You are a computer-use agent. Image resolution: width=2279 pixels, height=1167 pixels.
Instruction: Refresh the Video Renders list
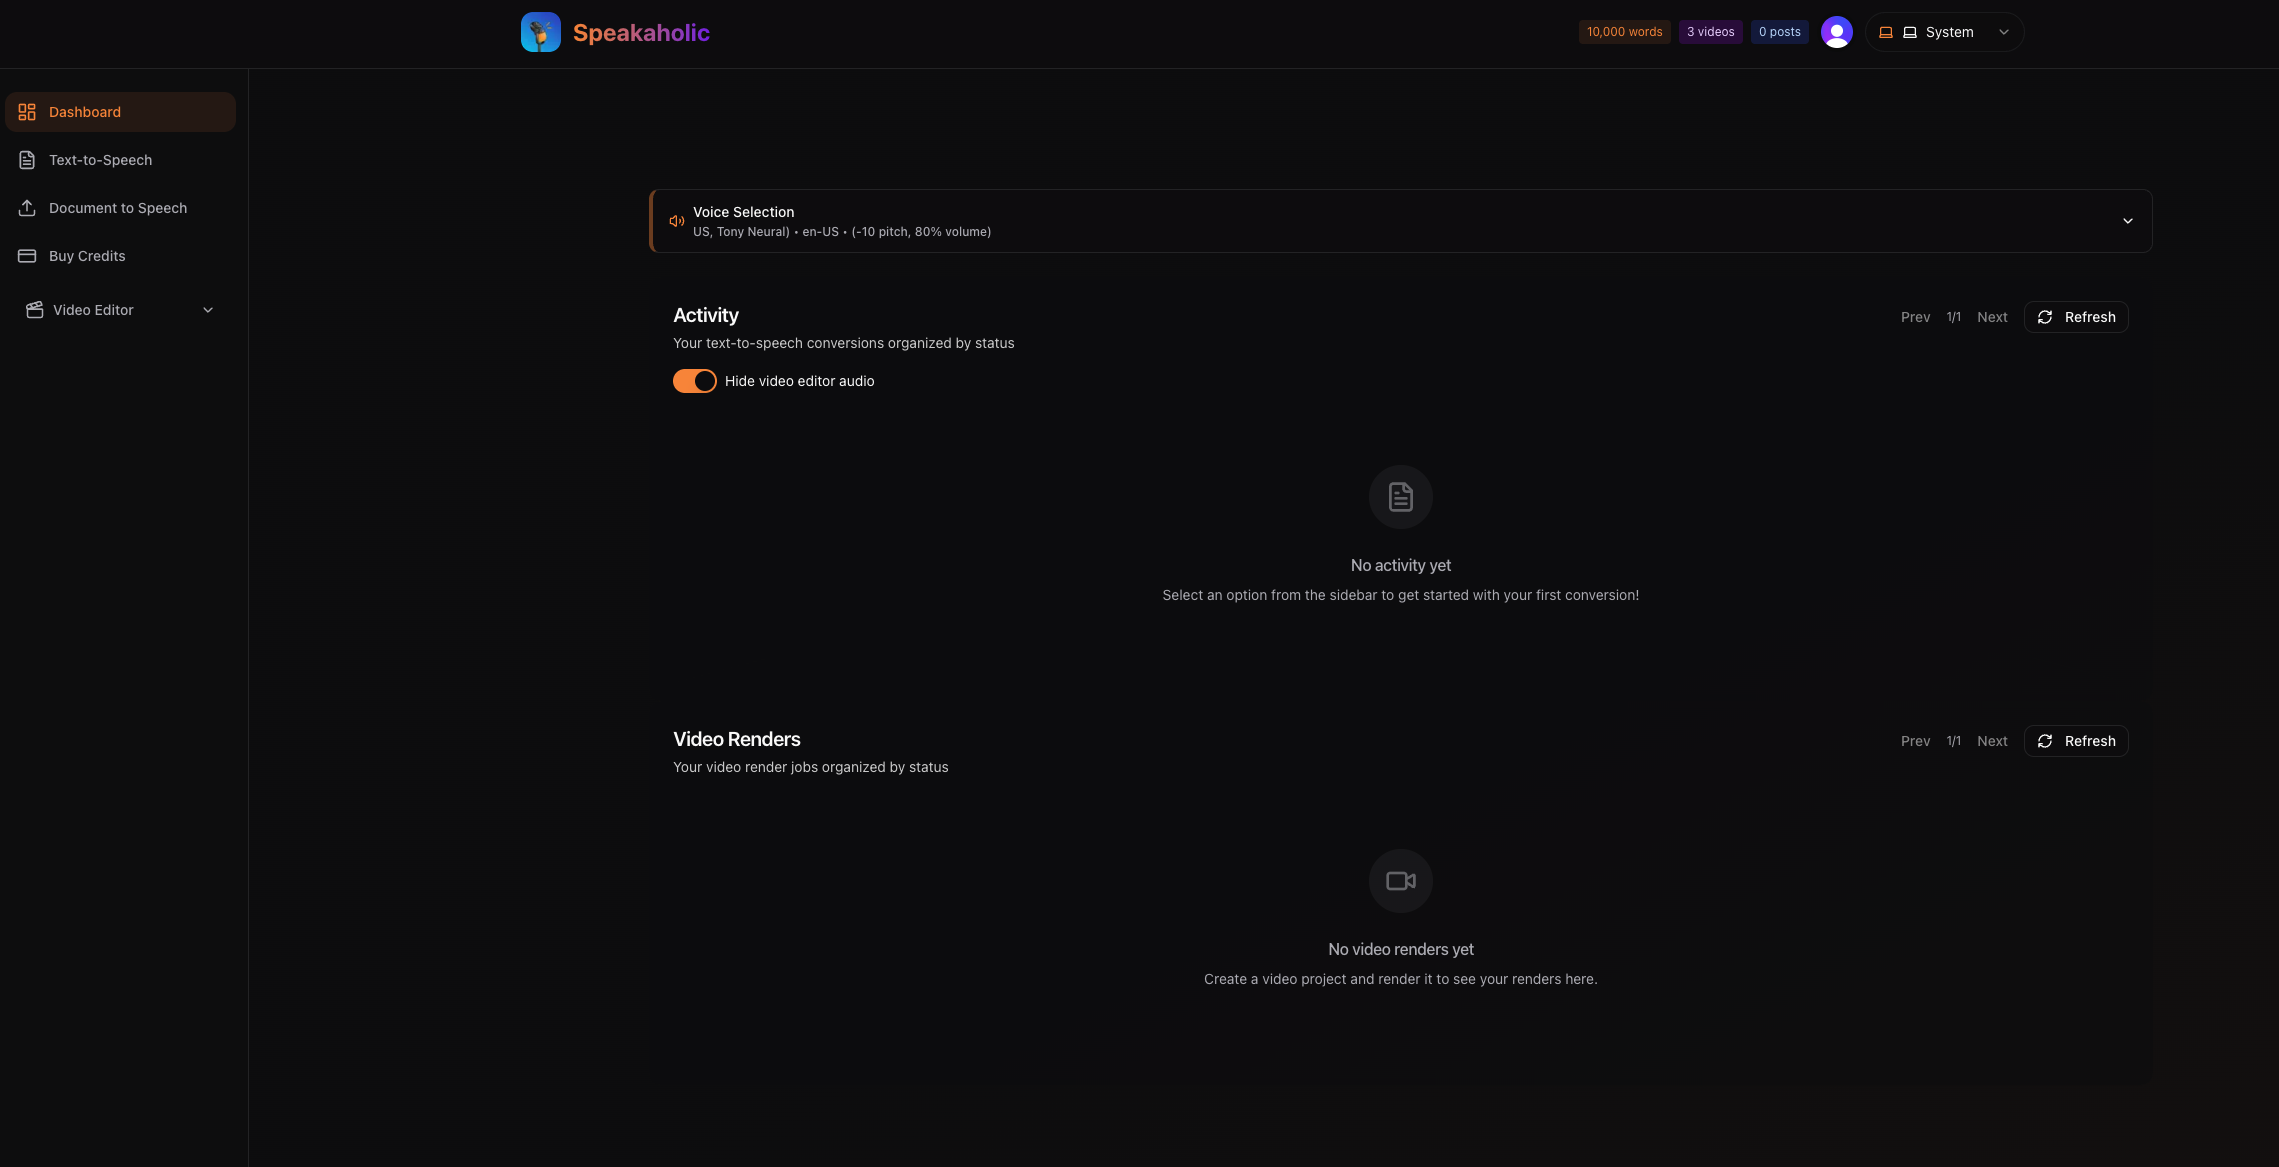[x=2076, y=741]
